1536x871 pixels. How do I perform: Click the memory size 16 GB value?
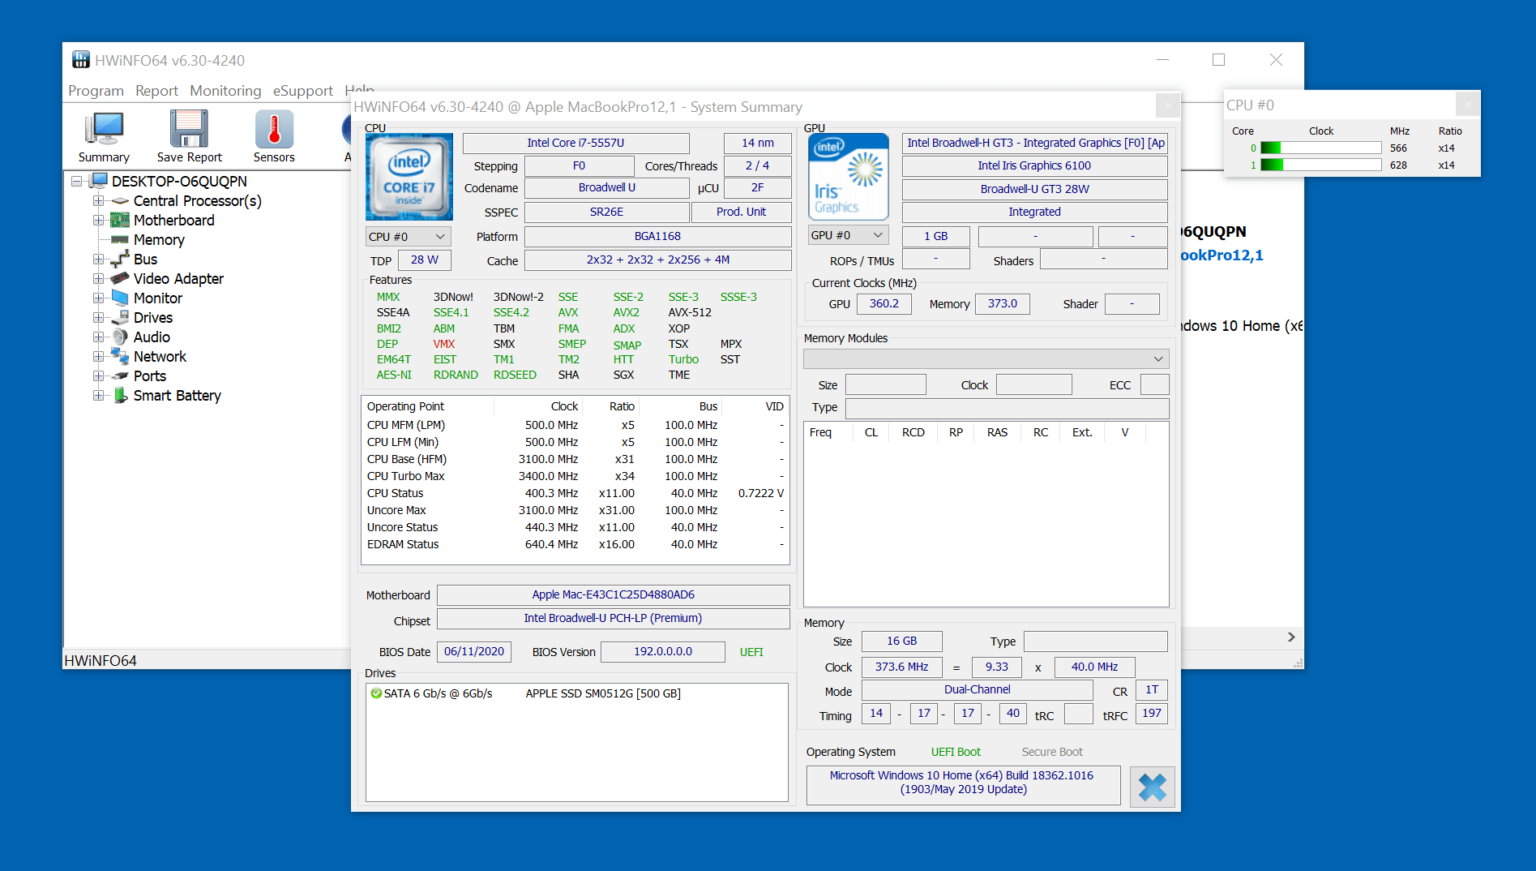click(901, 641)
